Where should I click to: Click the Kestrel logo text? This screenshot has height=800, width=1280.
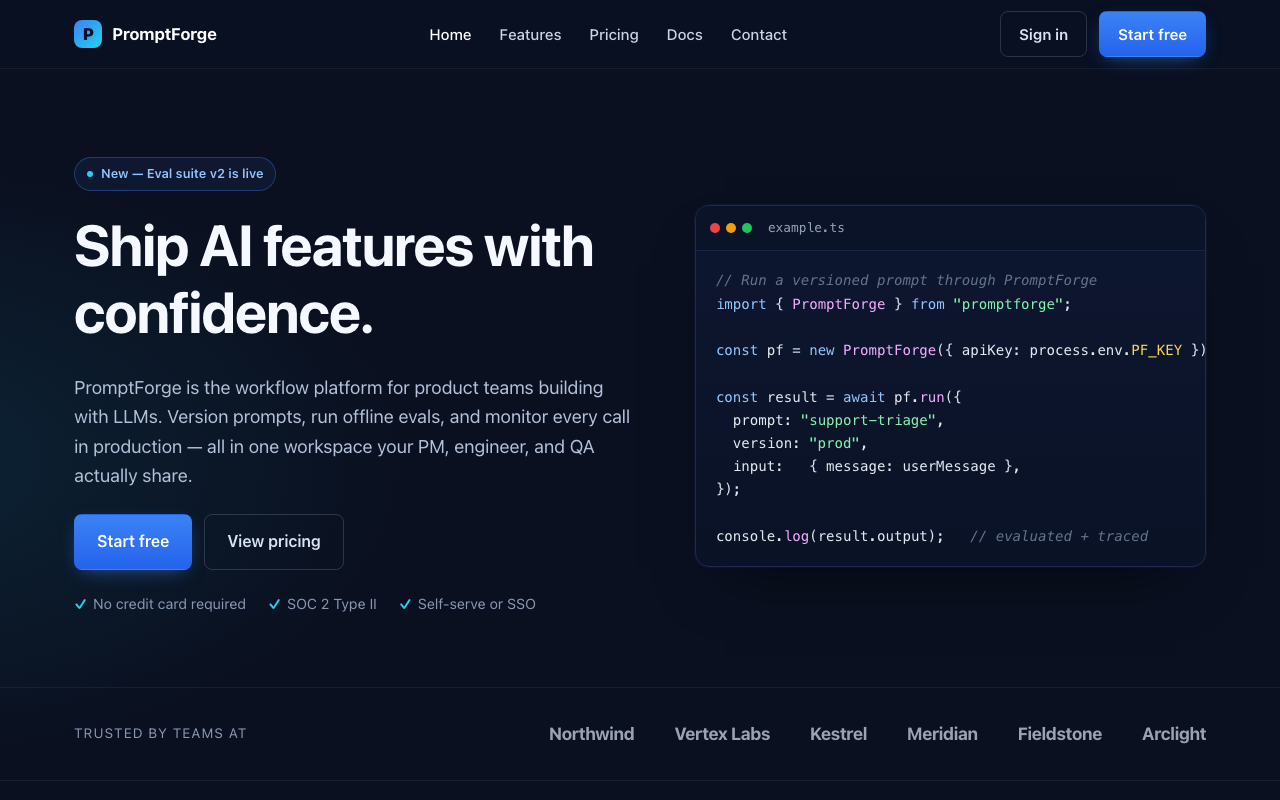pyautogui.click(x=838, y=734)
